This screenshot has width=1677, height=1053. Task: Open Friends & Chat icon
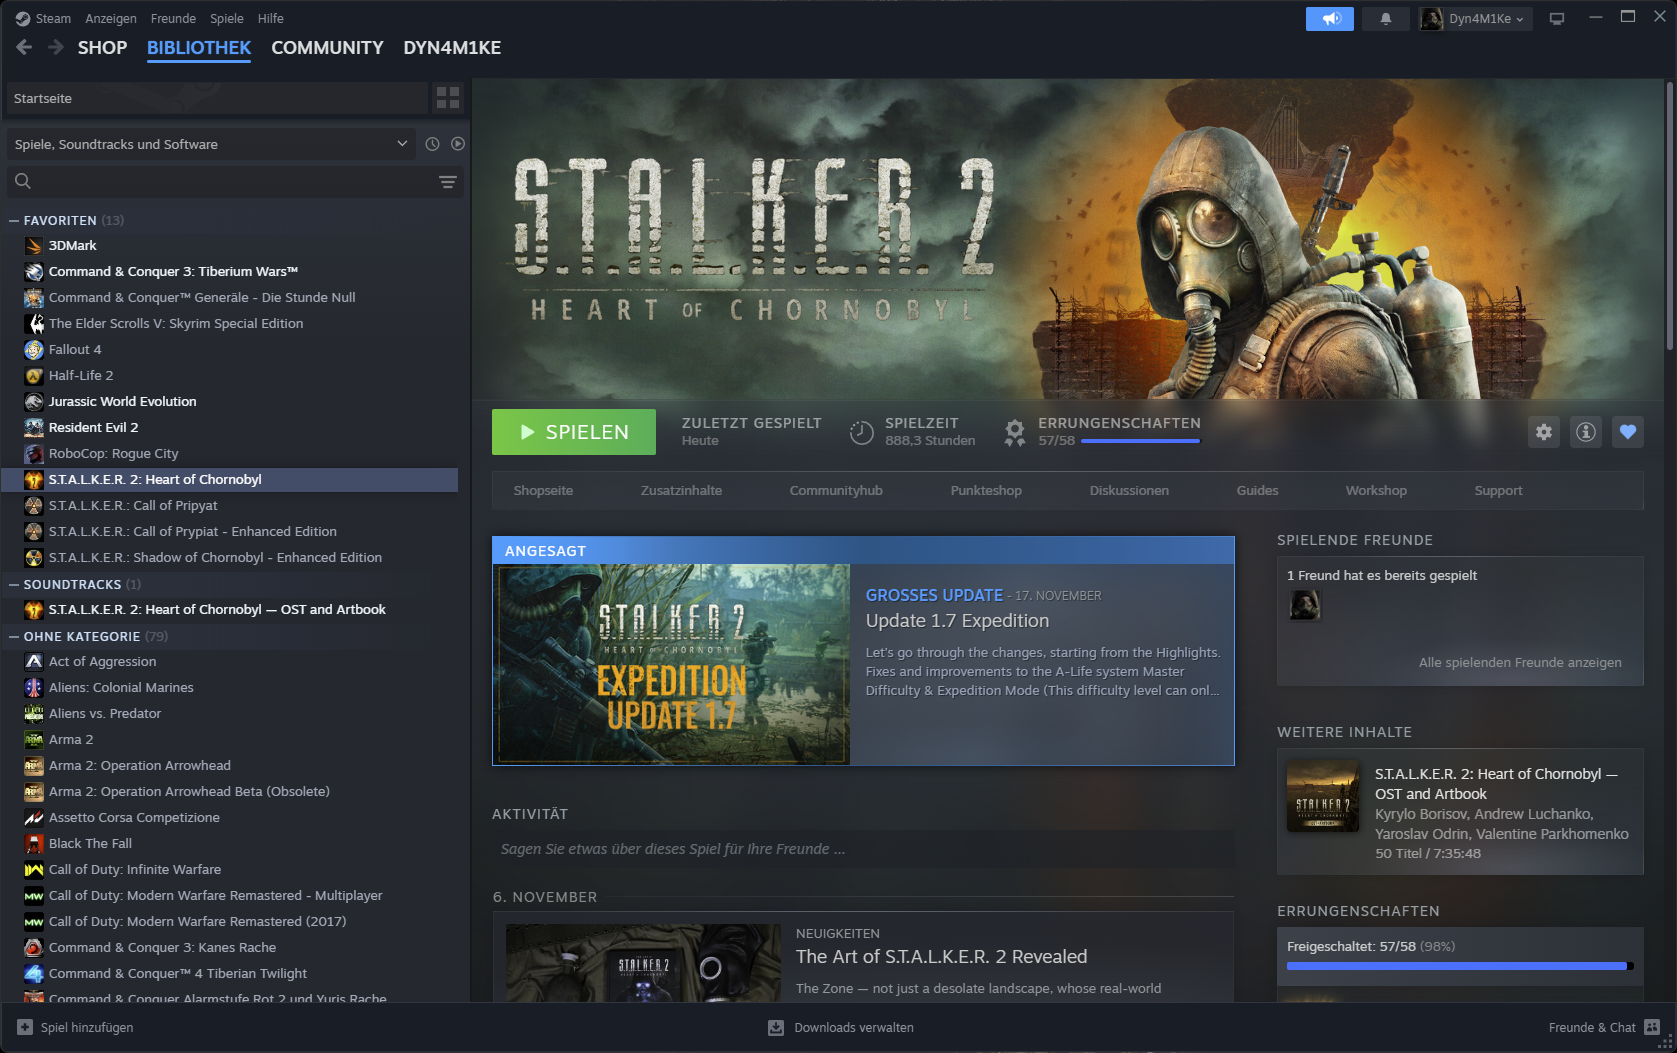(1652, 1027)
